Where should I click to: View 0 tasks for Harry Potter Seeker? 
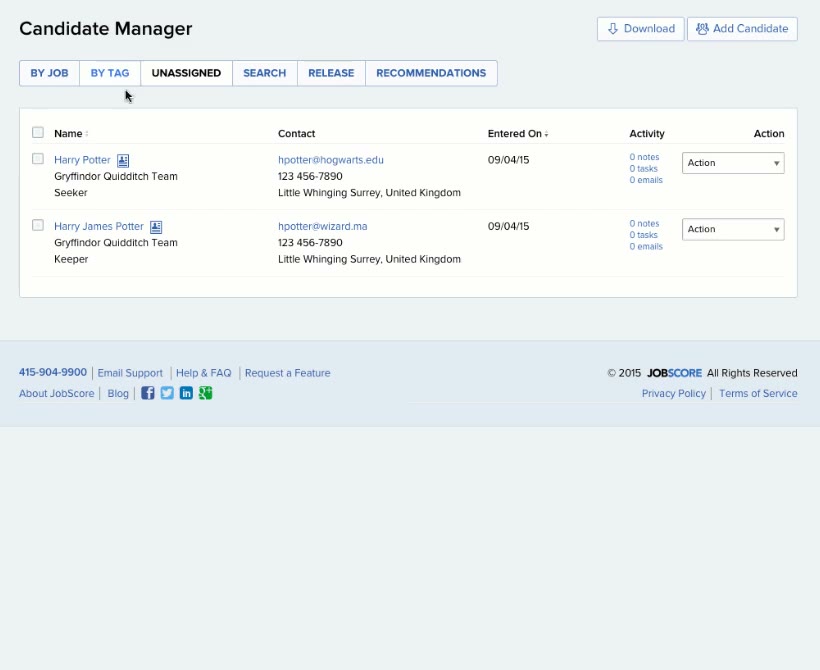[643, 168]
